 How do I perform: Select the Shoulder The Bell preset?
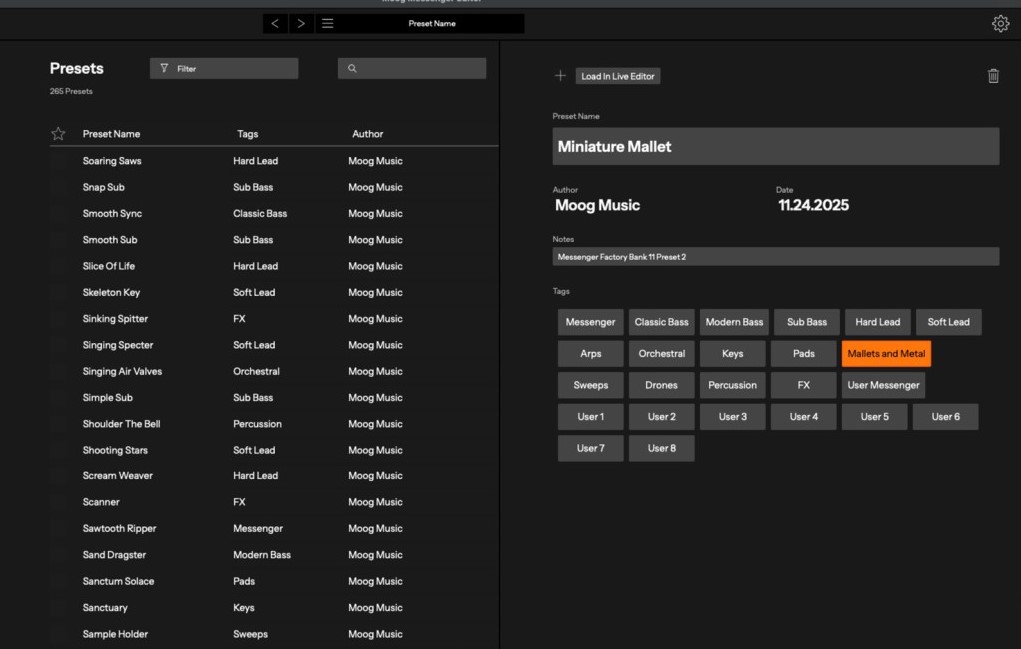click(x=121, y=424)
